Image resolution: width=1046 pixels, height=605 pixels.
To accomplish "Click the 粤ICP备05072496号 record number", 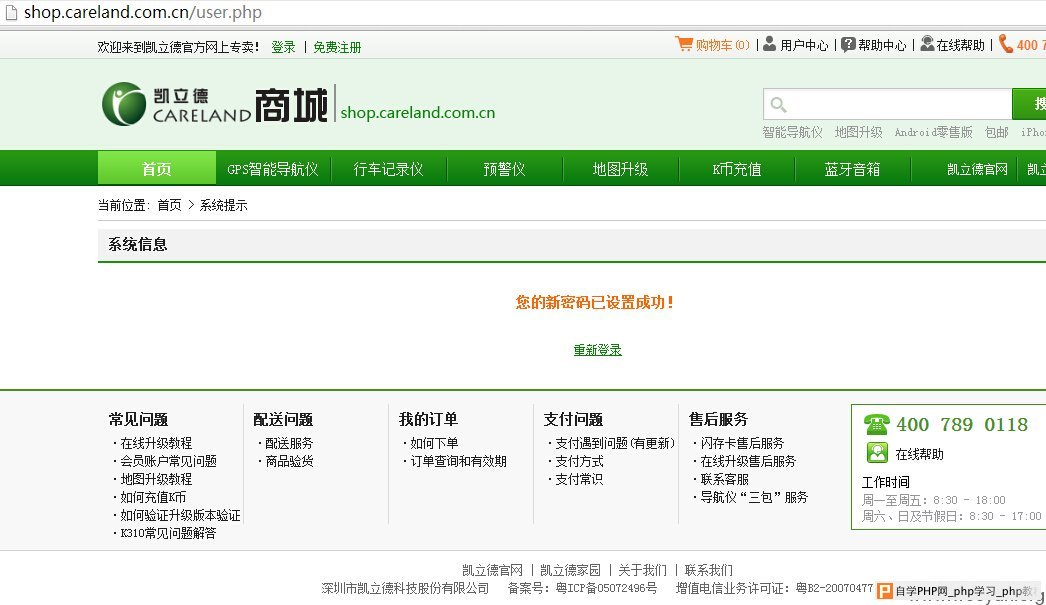I will (x=606, y=588).
